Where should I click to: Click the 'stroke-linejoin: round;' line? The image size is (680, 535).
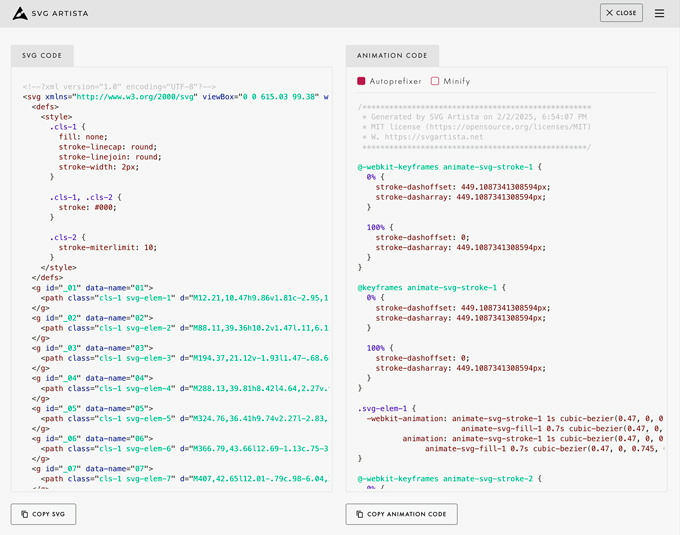[x=110, y=157]
